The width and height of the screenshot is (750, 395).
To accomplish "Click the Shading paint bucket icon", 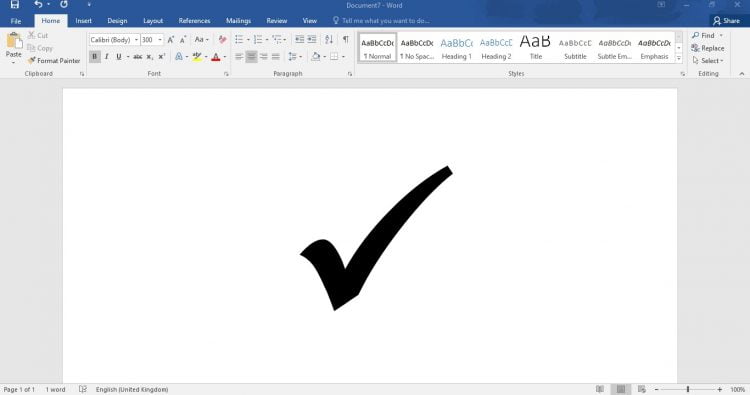I will tap(316, 56).
